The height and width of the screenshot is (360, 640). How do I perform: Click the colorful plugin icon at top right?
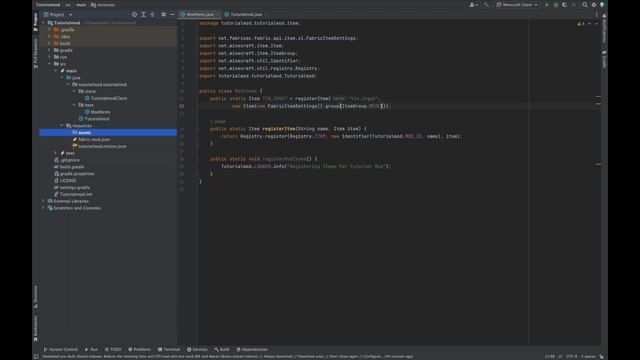tap(602, 5)
